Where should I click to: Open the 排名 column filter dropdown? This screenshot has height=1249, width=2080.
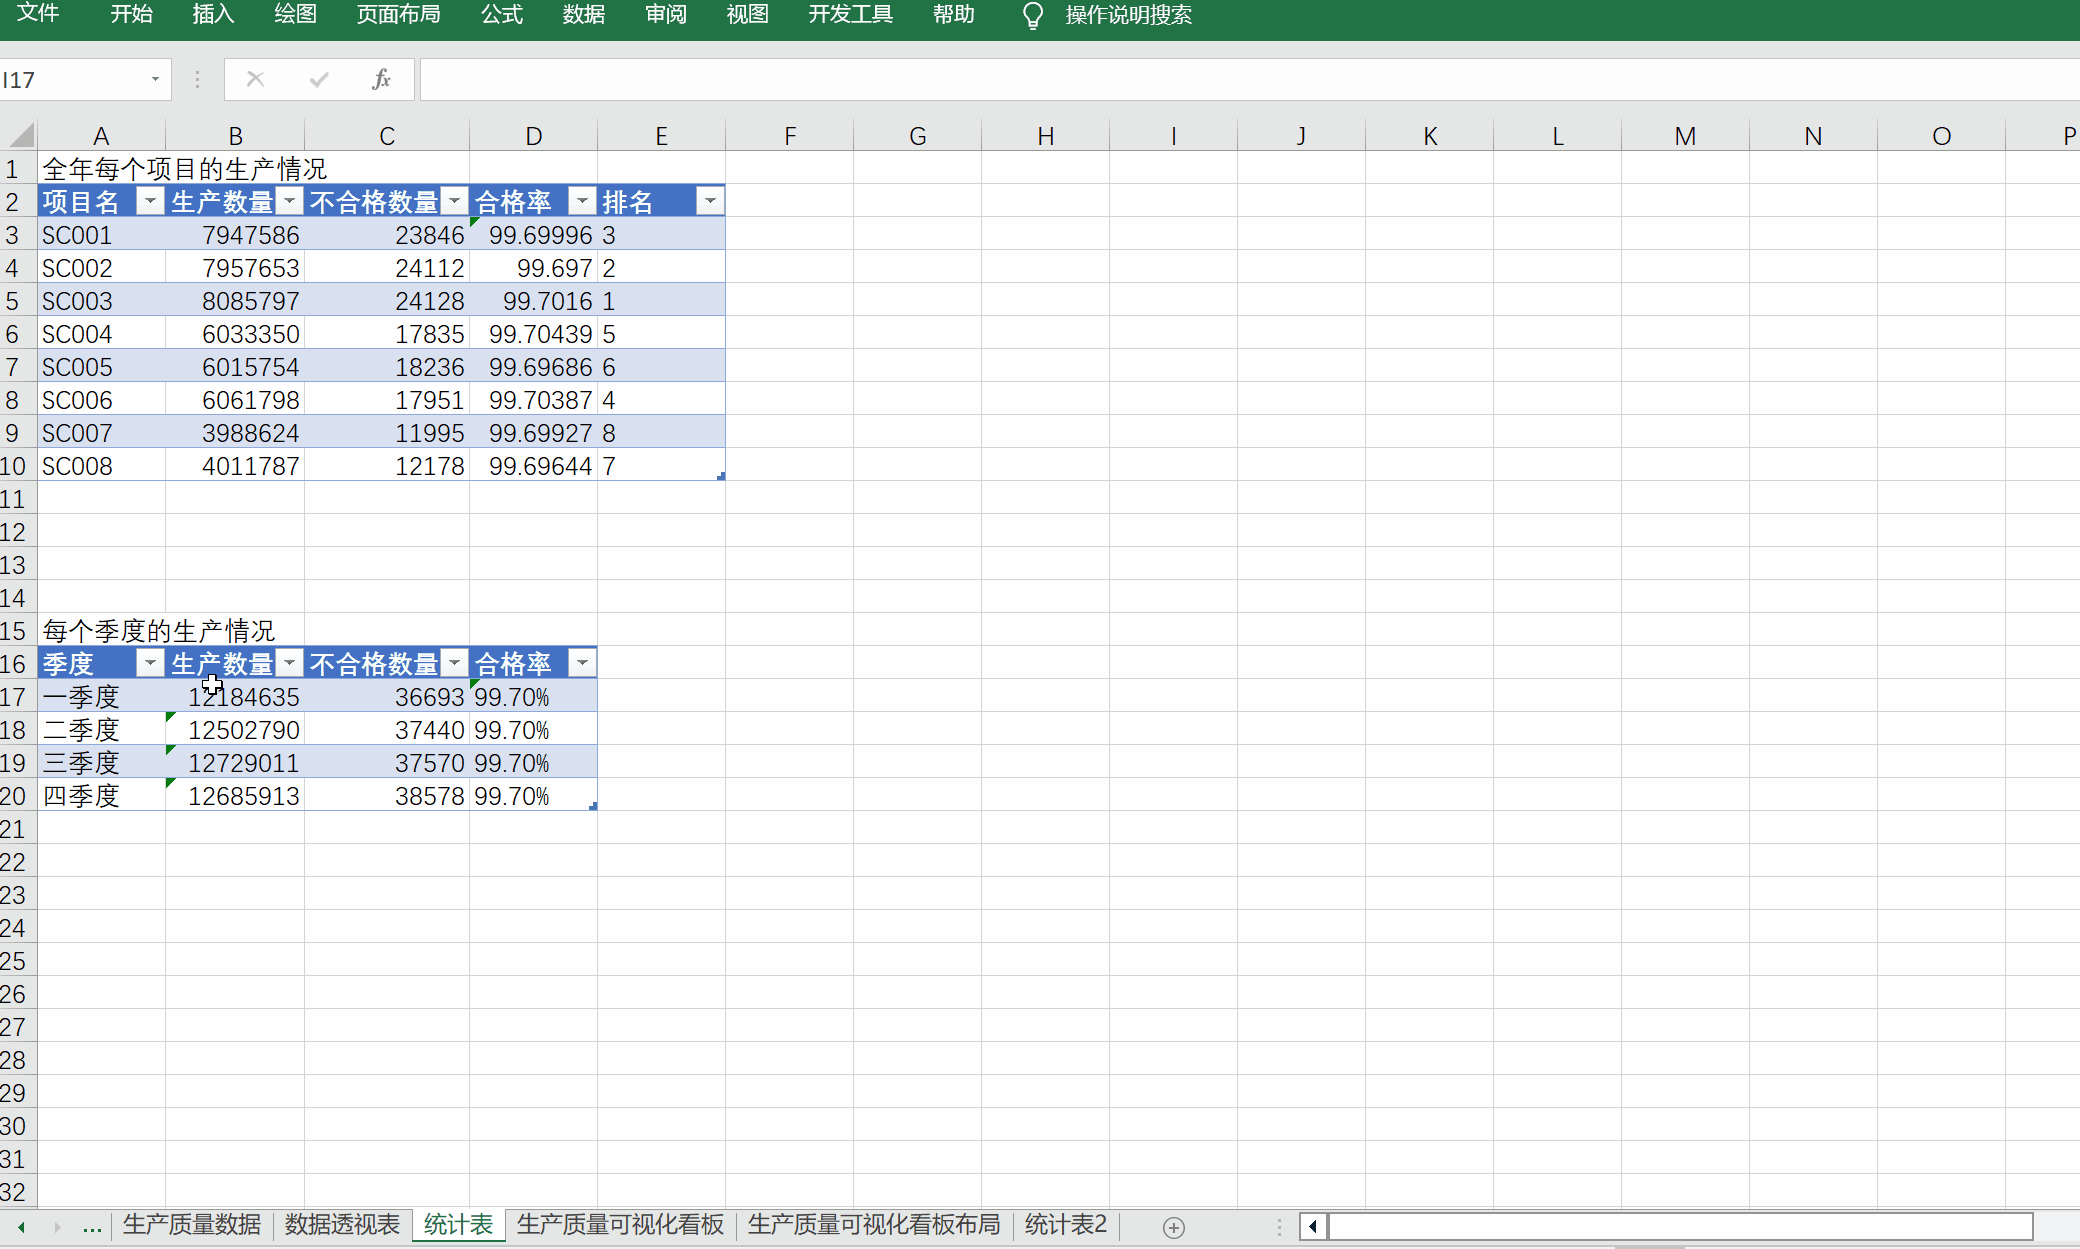(x=710, y=201)
